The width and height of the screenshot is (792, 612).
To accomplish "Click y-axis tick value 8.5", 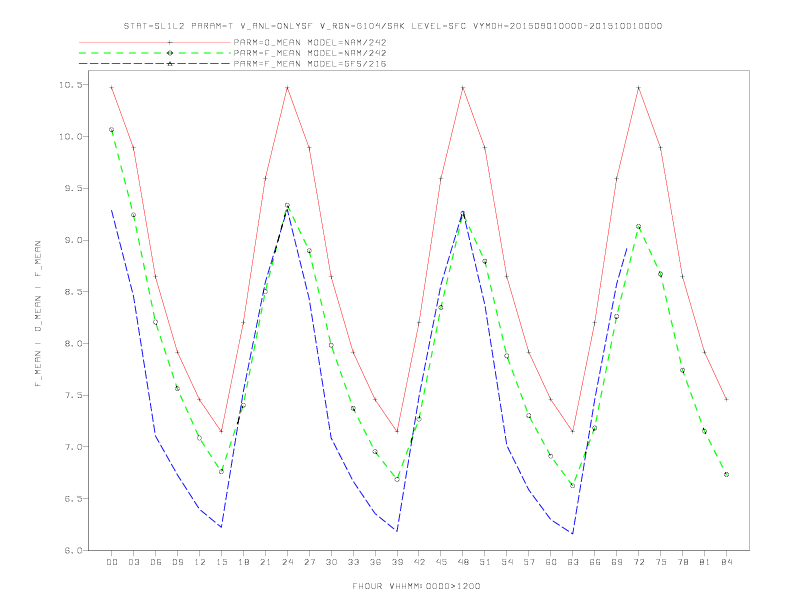I will click(x=73, y=291).
